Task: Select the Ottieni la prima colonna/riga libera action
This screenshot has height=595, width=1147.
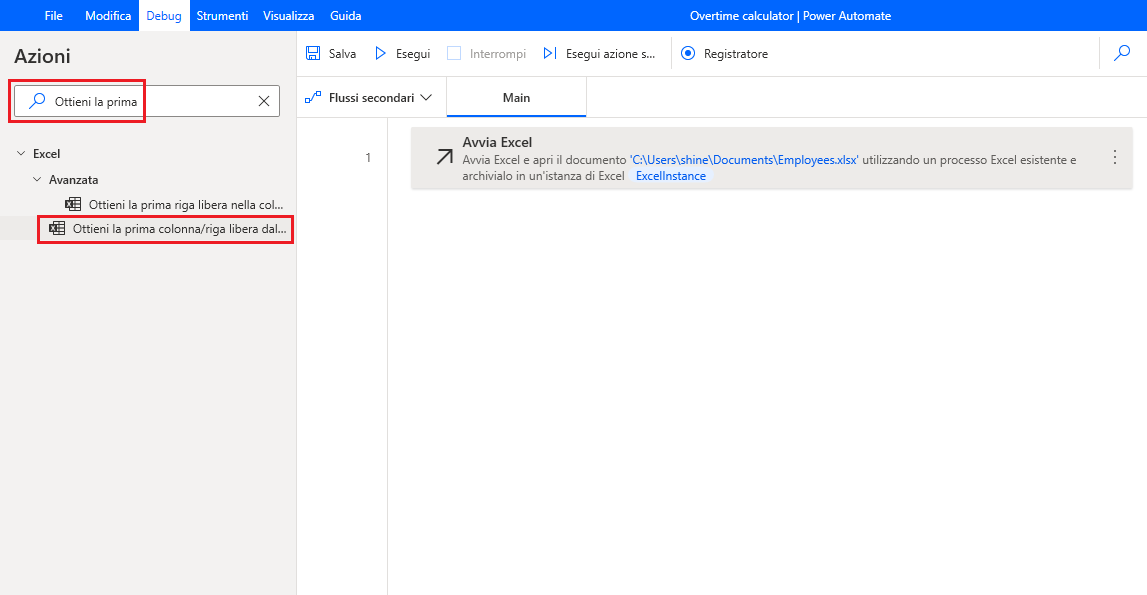Action: point(165,229)
